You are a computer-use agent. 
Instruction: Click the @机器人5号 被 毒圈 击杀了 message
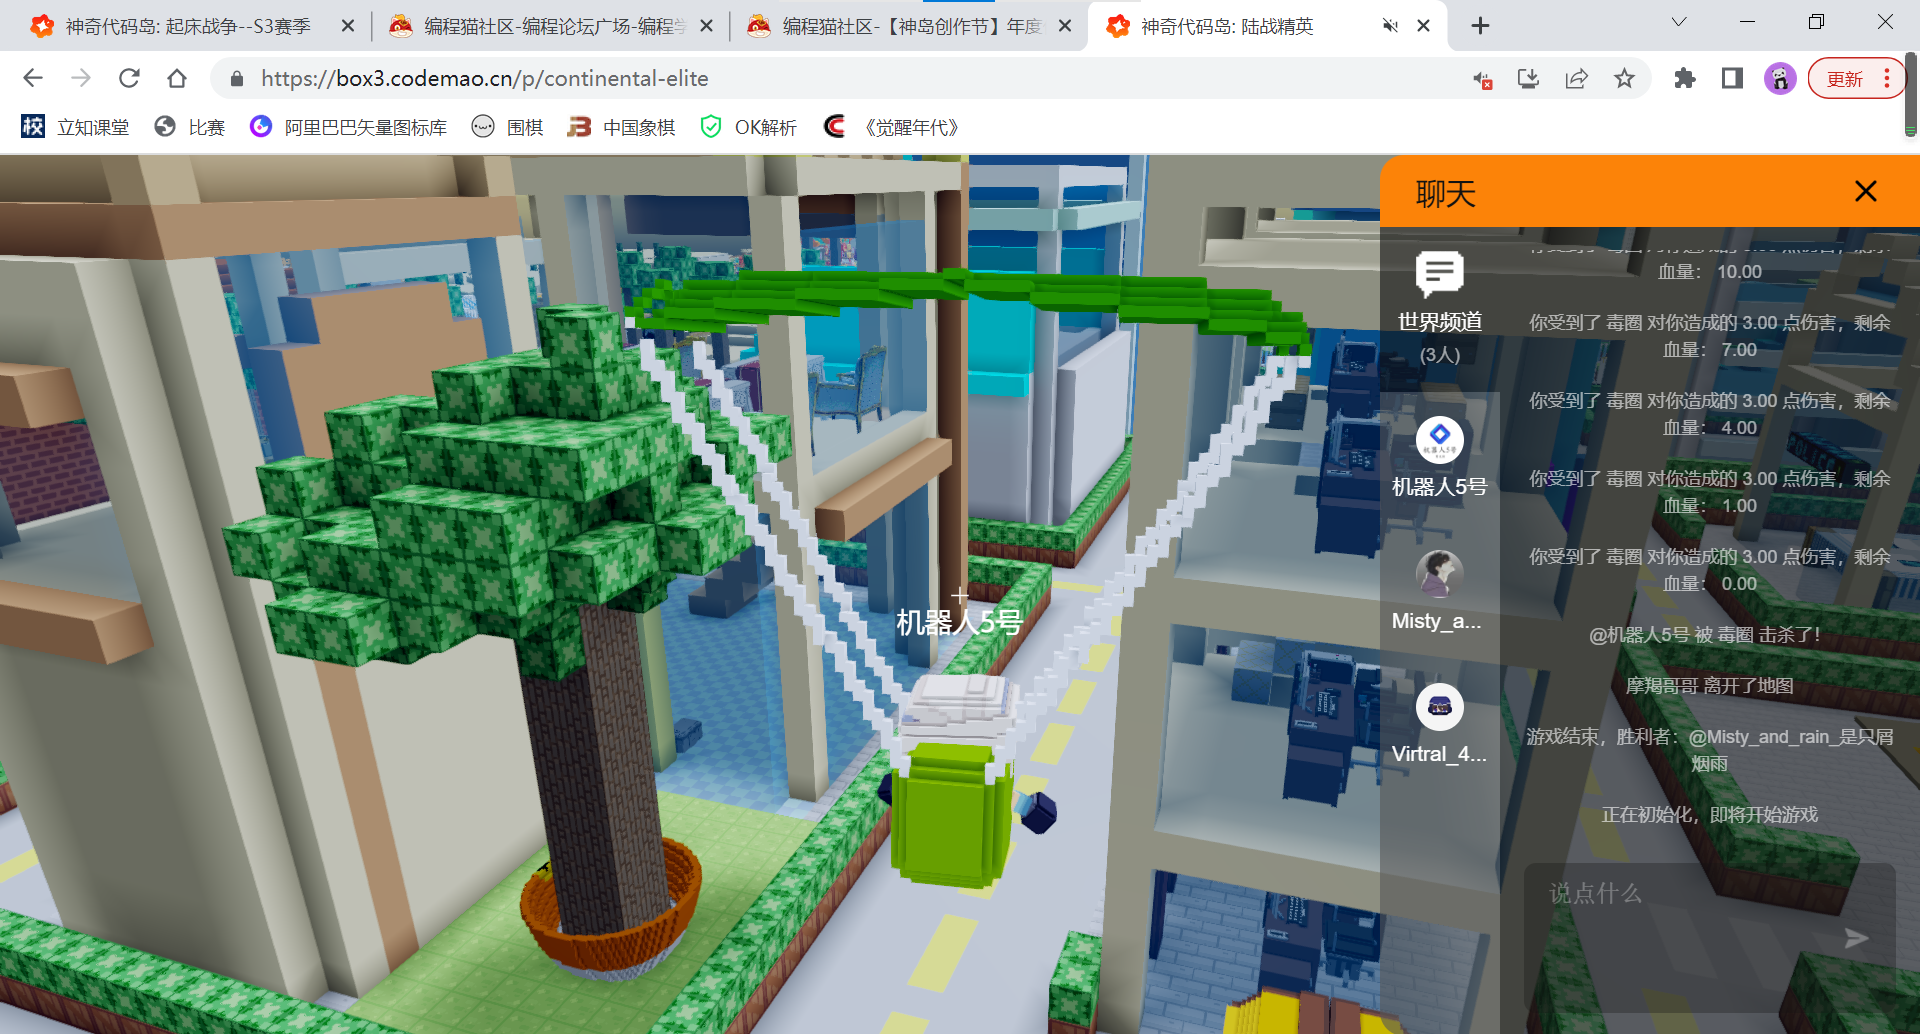(x=1705, y=635)
